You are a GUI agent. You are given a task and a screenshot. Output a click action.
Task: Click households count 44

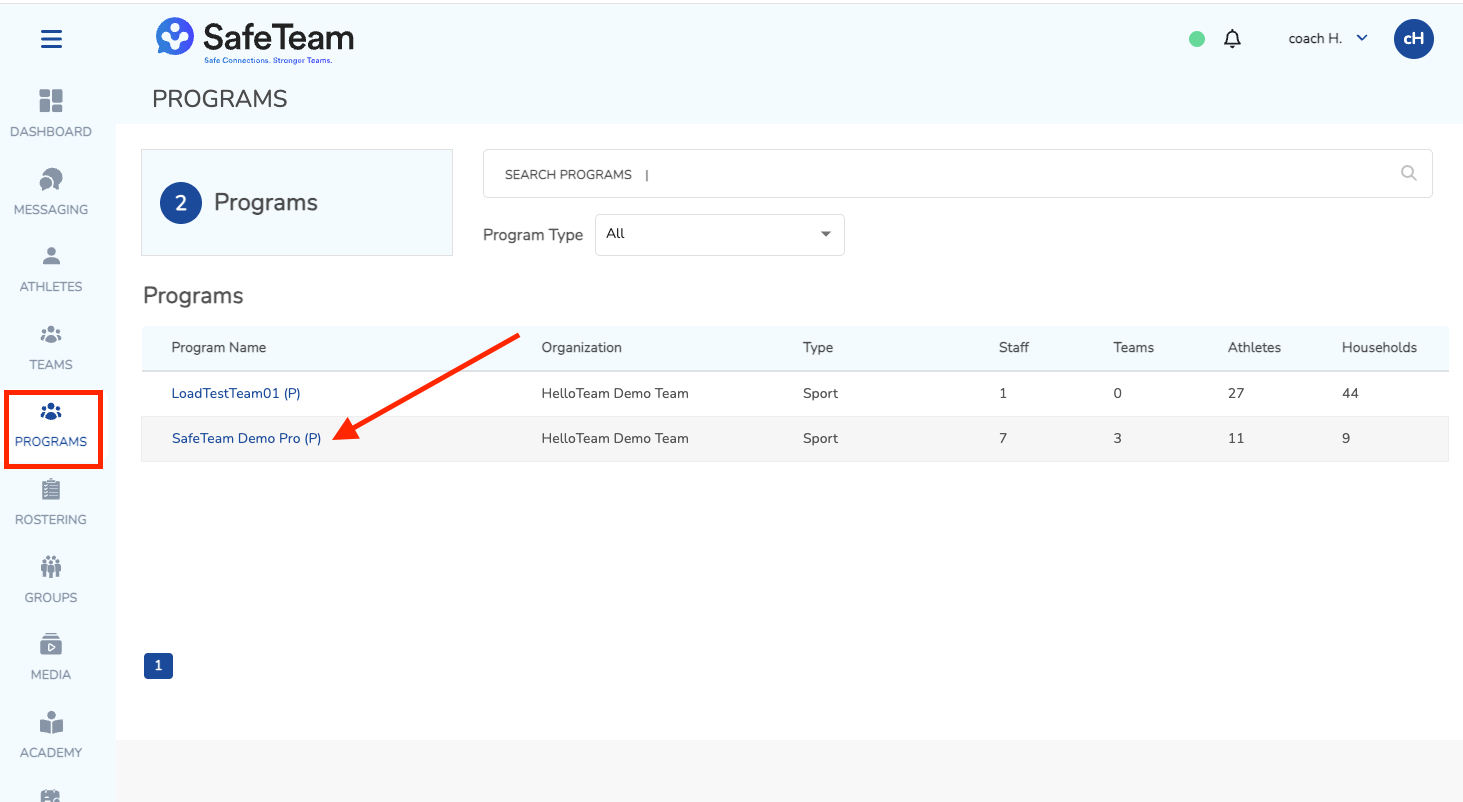(1350, 393)
